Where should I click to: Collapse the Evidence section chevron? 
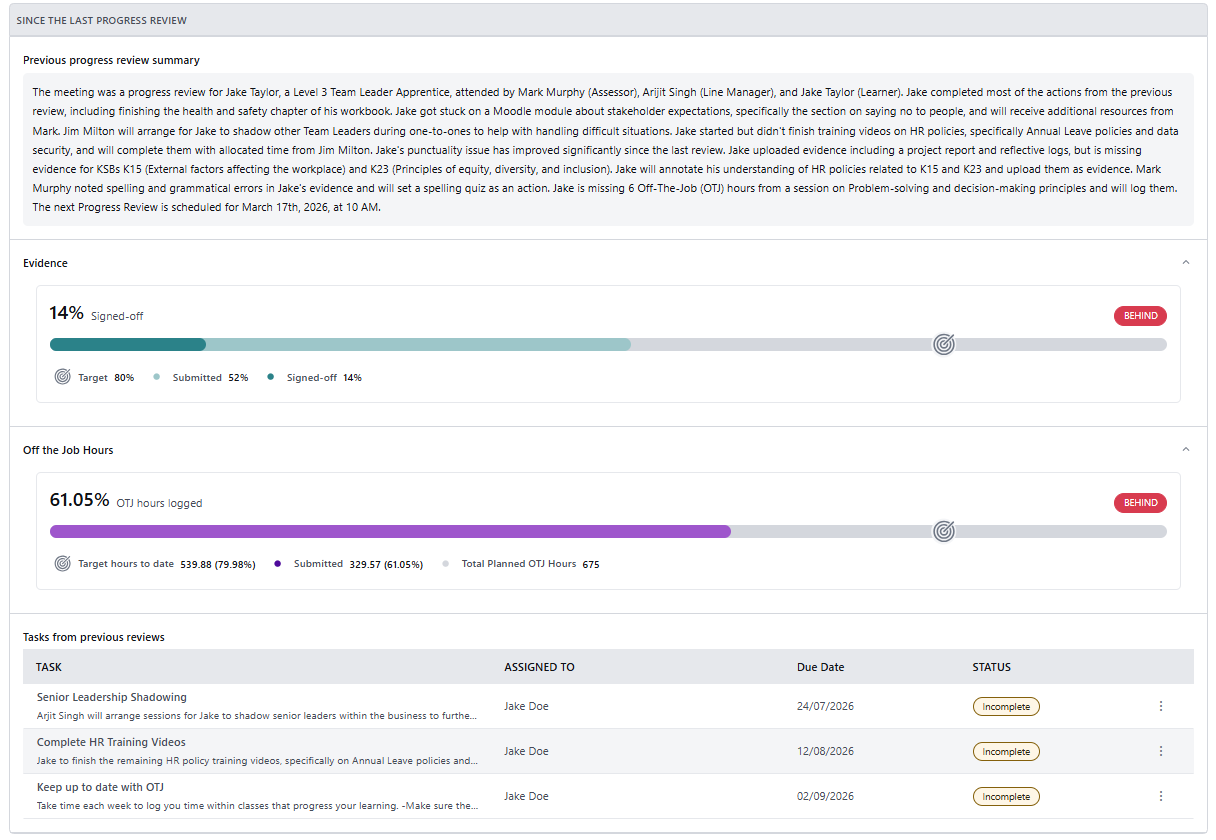[1186, 263]
